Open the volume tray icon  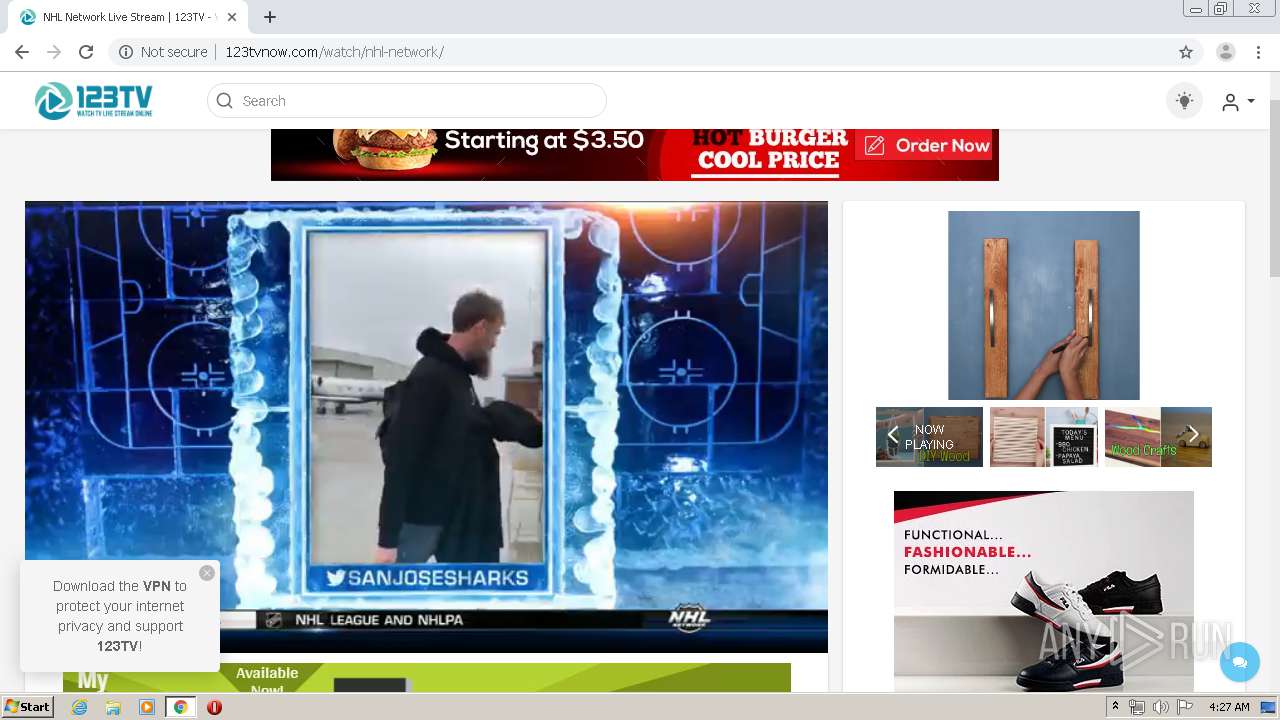click(x=1161, y=707)
